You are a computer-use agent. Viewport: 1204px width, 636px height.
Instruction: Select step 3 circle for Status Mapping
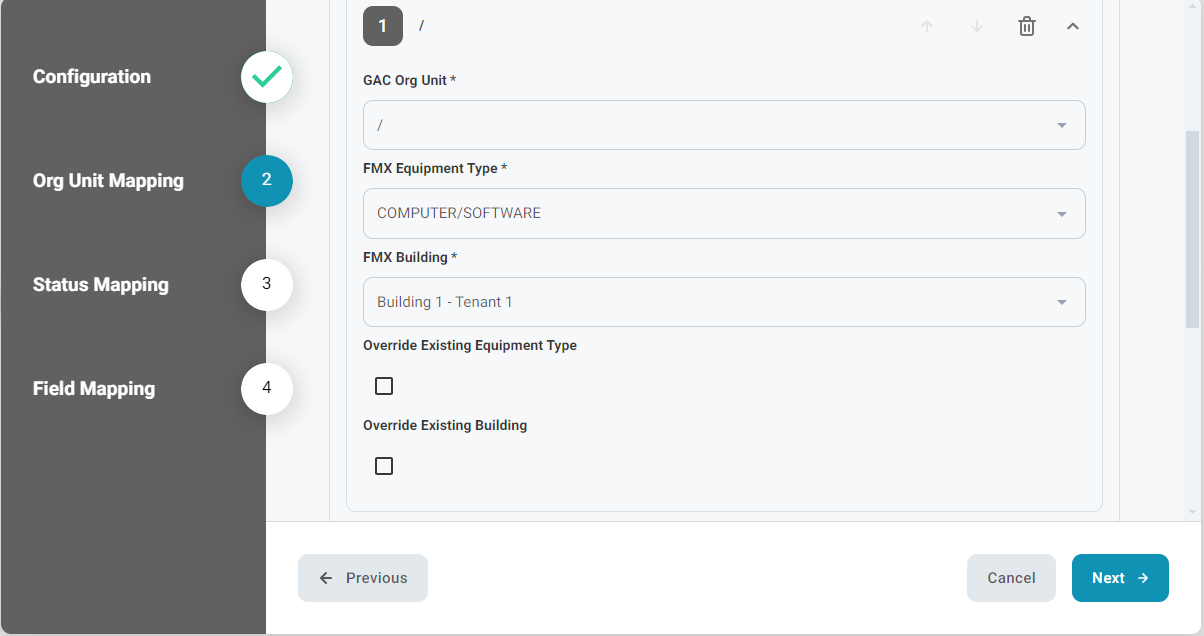[x=267, y=285]
